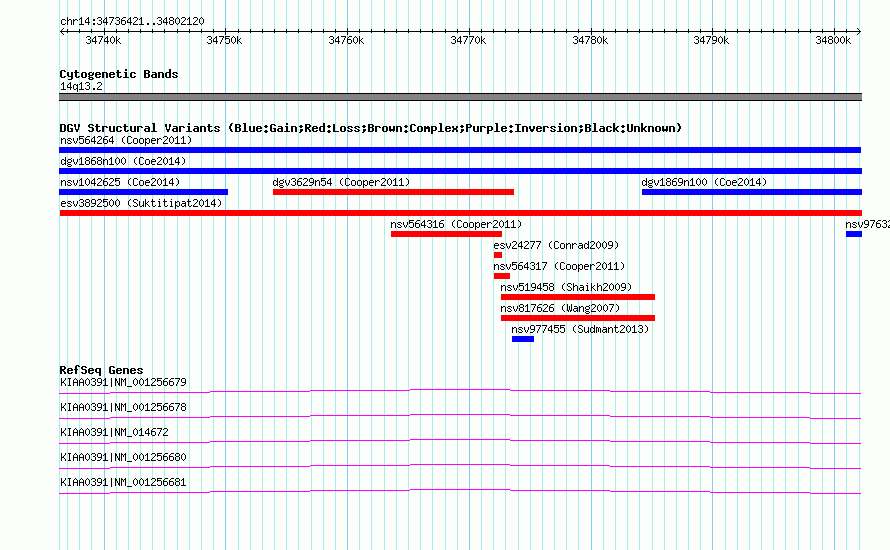Open the KIAA0391|NM_001256681 transcript label
Viewport: 890px width, 550px height.
pyautogui.click(x=123, y=482)
